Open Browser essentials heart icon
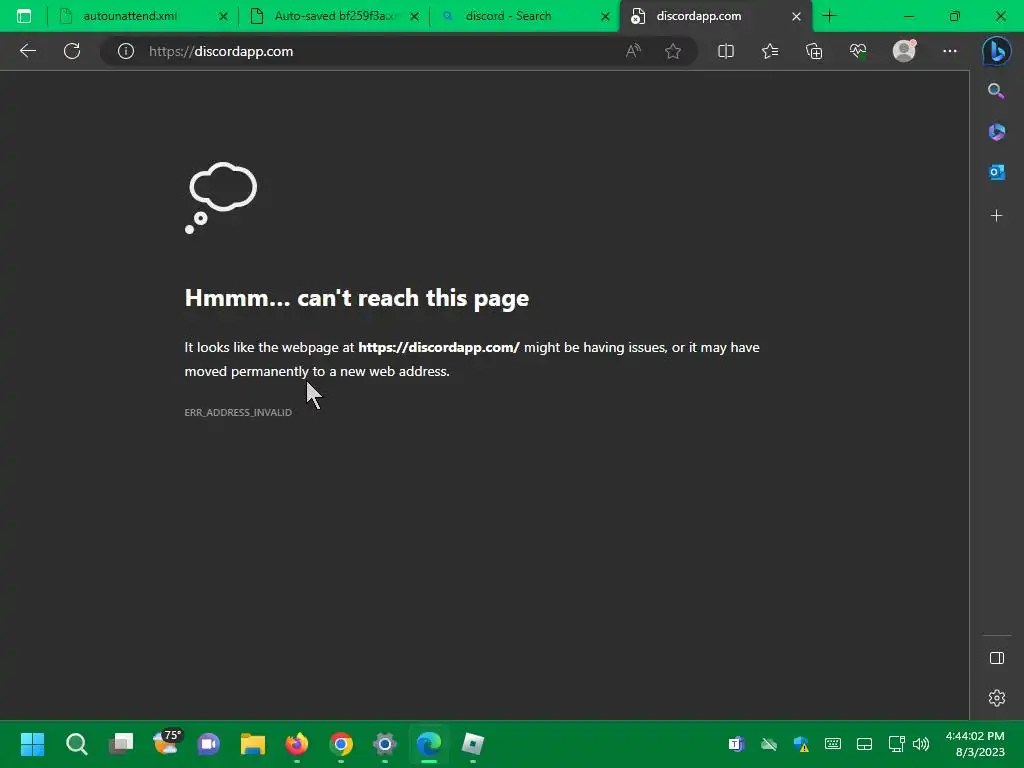 (858, 51)
